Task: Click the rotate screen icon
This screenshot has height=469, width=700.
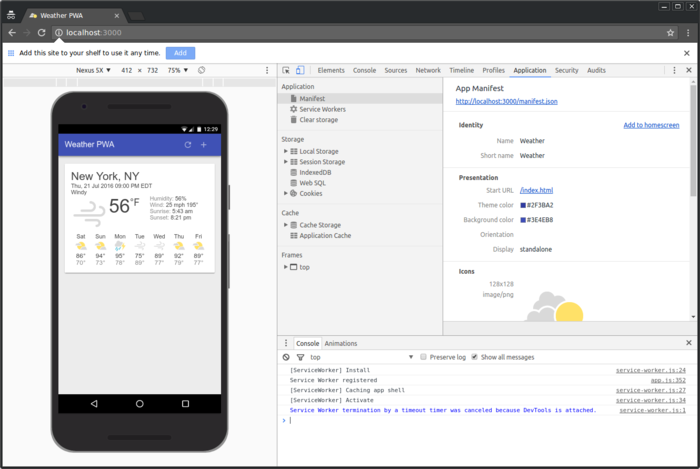Action: [201, 71]
